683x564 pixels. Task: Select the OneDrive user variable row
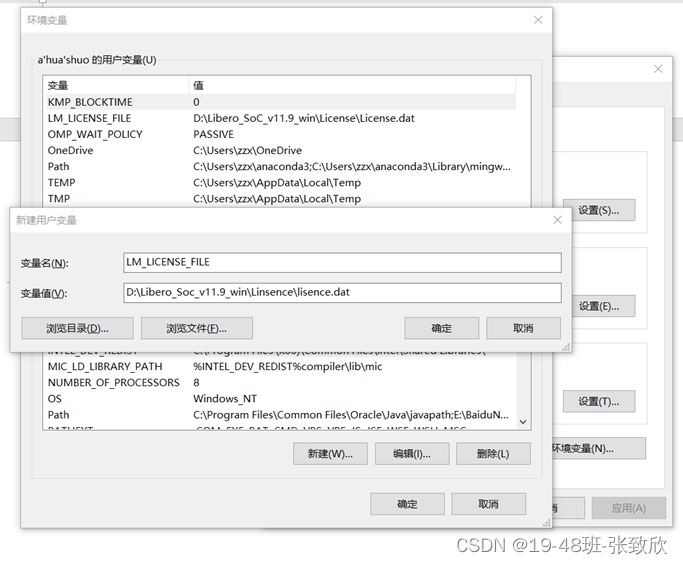pyautogui.click(x=281, y=150)
